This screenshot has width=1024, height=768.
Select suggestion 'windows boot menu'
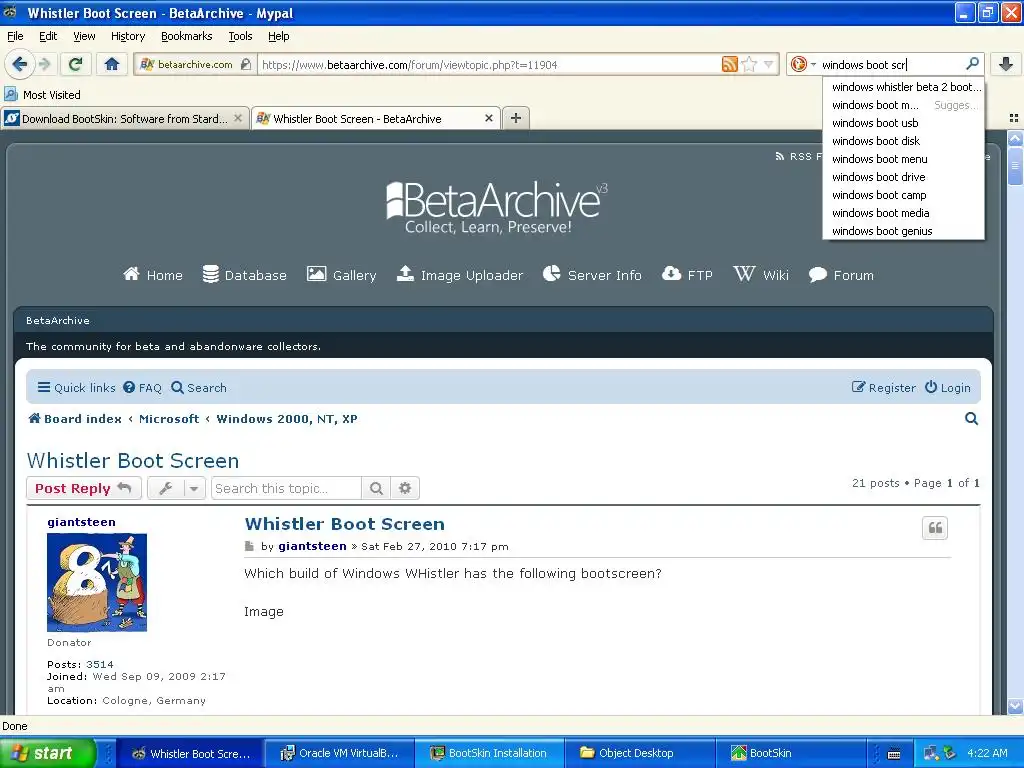point(904,159)
